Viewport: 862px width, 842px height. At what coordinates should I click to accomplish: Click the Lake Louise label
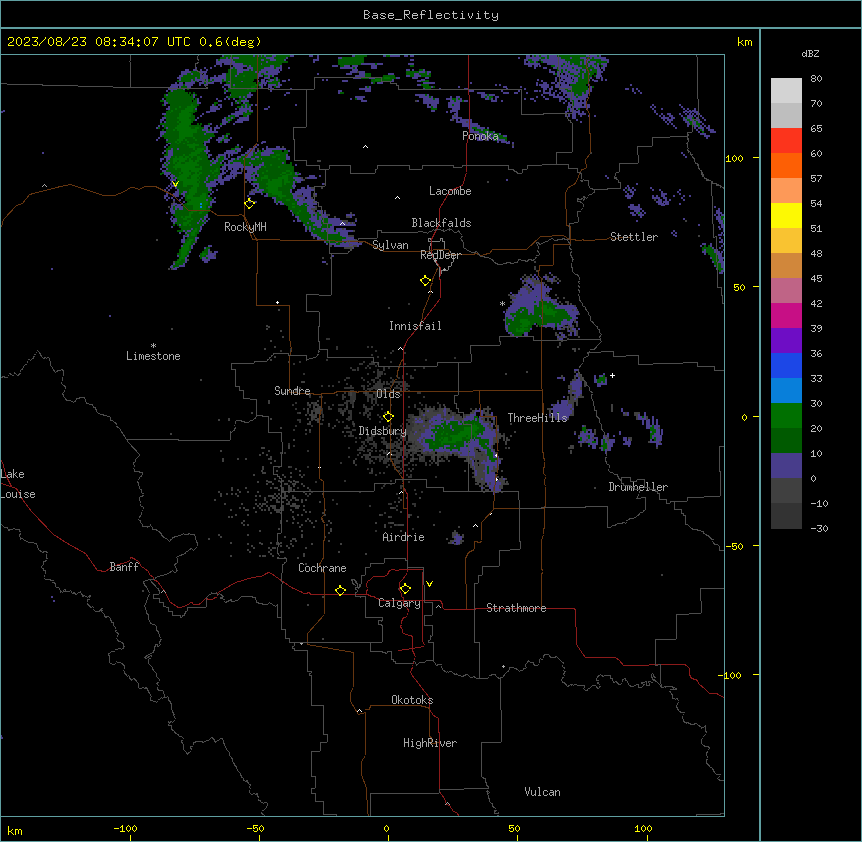click(x=18, y=484)
